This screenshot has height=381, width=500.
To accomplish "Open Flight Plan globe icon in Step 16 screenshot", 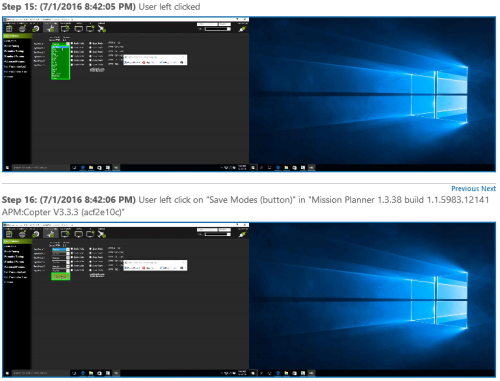I will point(22,234).
